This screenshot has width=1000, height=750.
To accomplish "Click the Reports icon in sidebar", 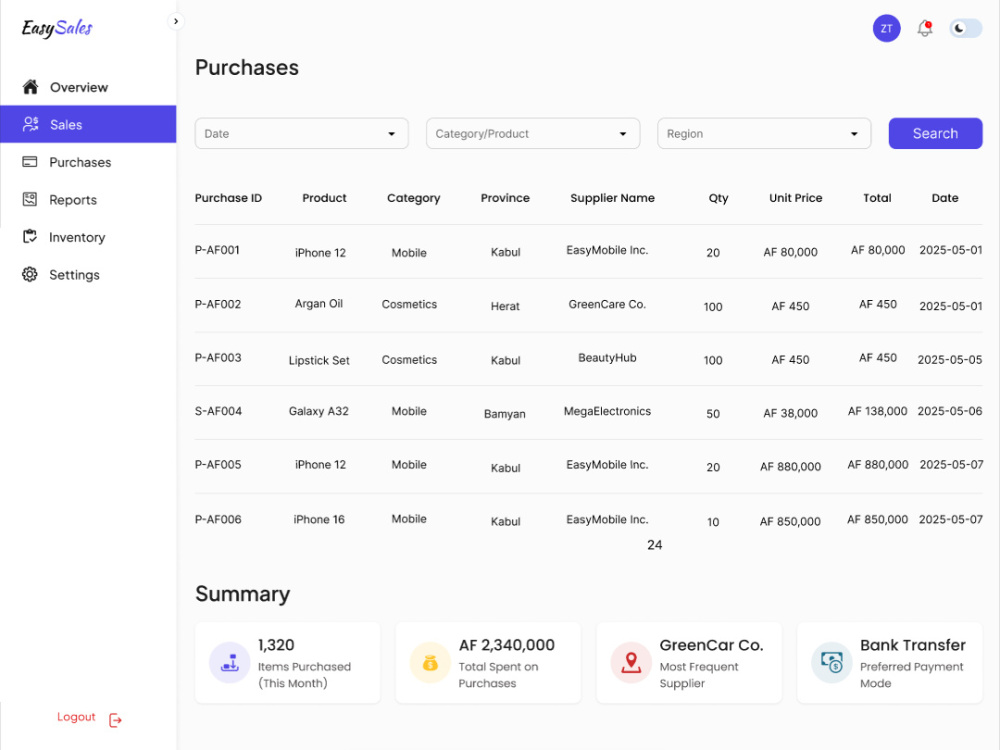I will 30,200.
